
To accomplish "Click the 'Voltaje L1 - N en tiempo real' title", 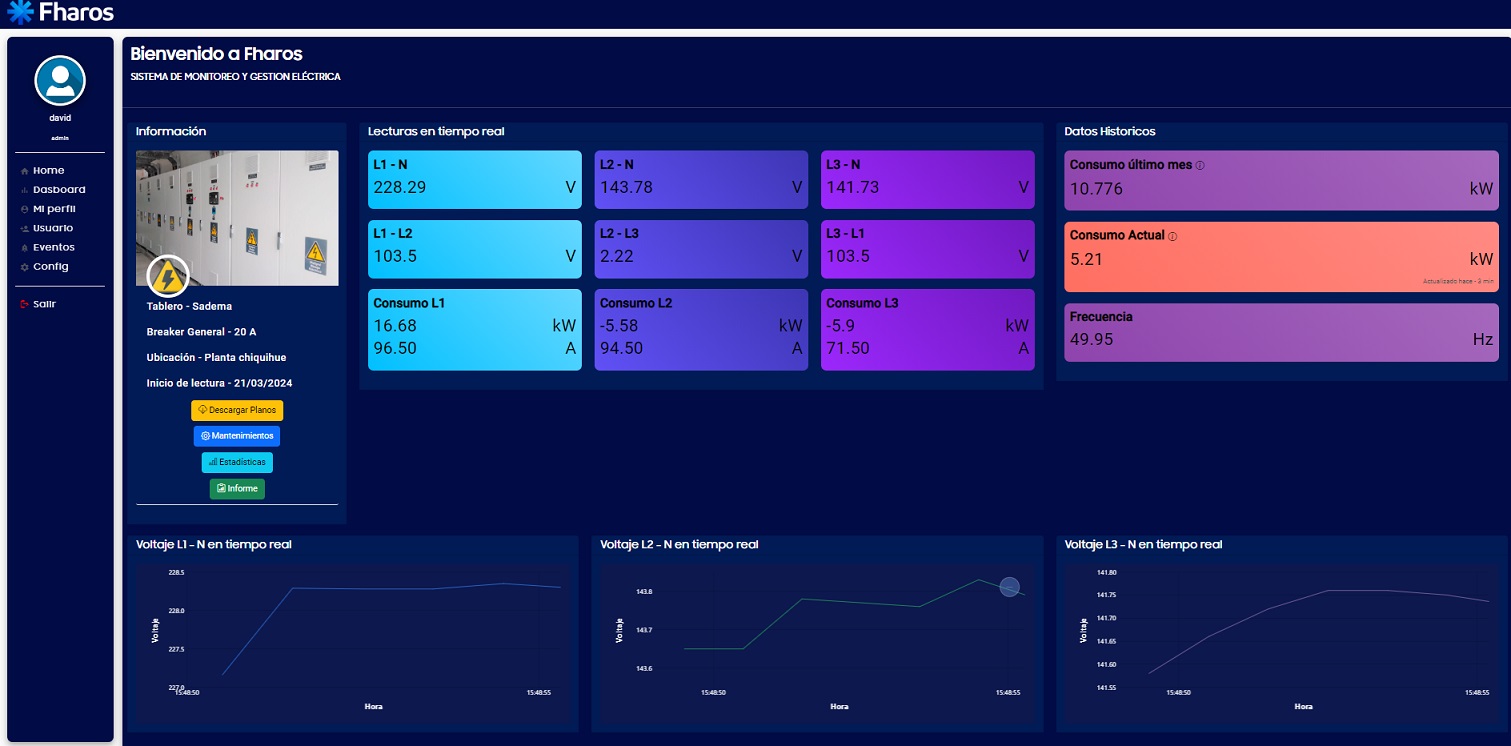I will click(x=214, y=545).
